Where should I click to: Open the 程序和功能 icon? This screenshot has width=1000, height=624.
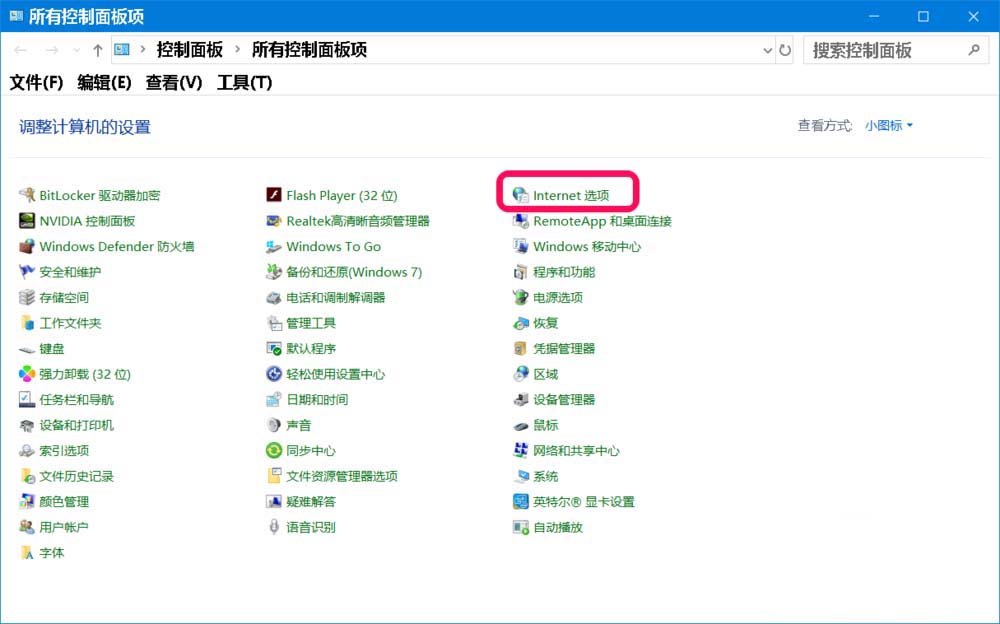tap(520, 272)
